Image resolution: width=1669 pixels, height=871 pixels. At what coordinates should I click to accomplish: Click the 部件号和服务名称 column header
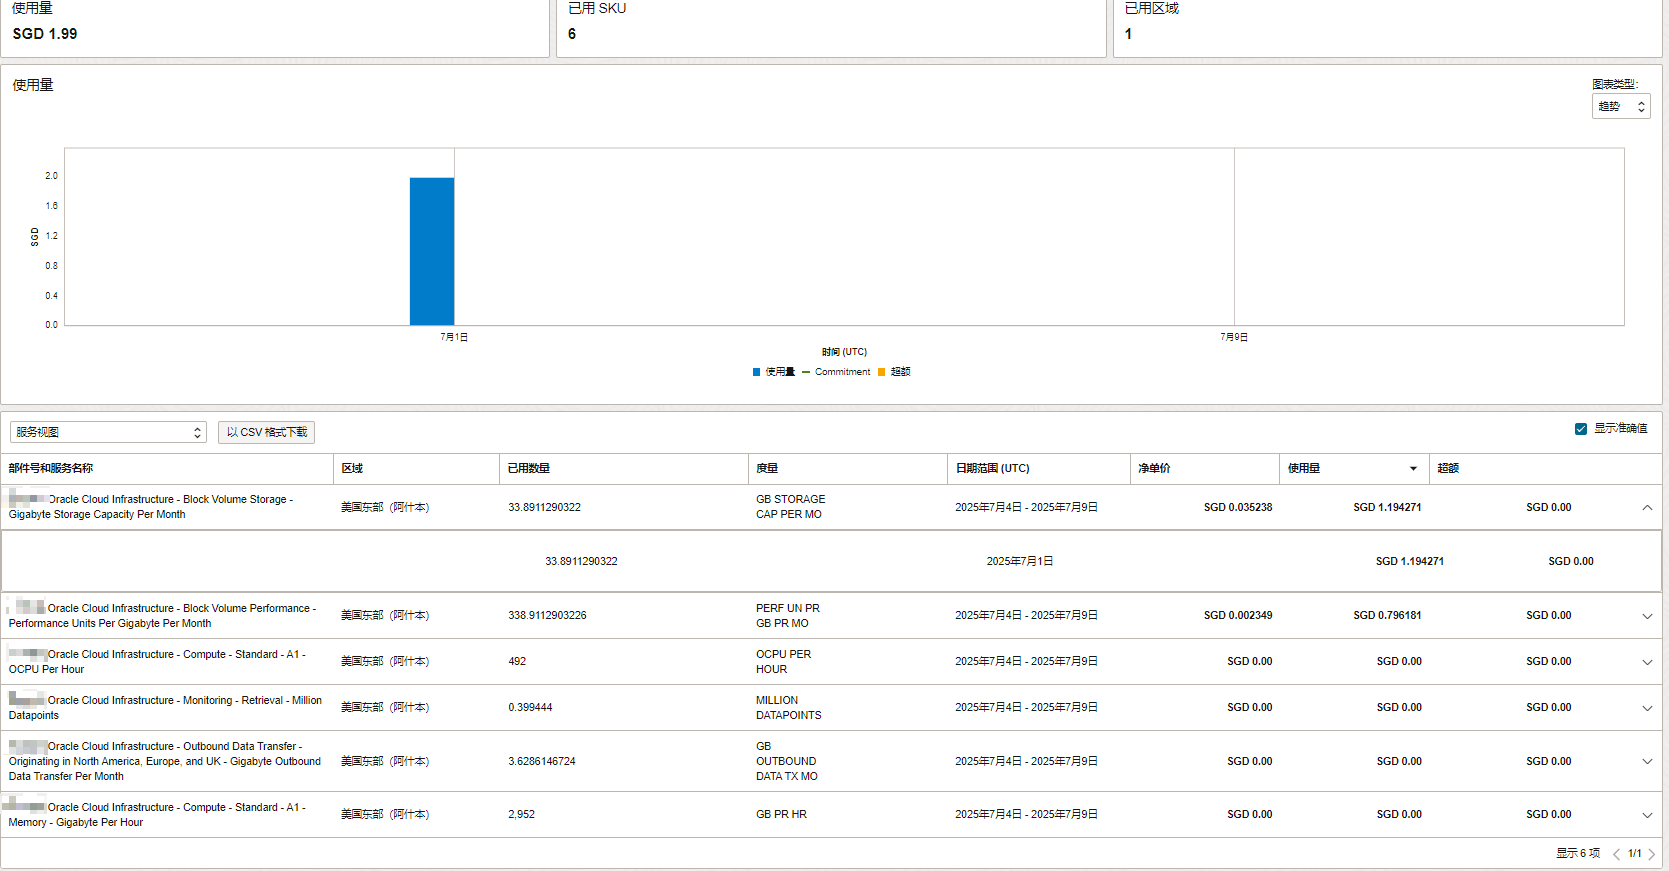pos(51,468)
